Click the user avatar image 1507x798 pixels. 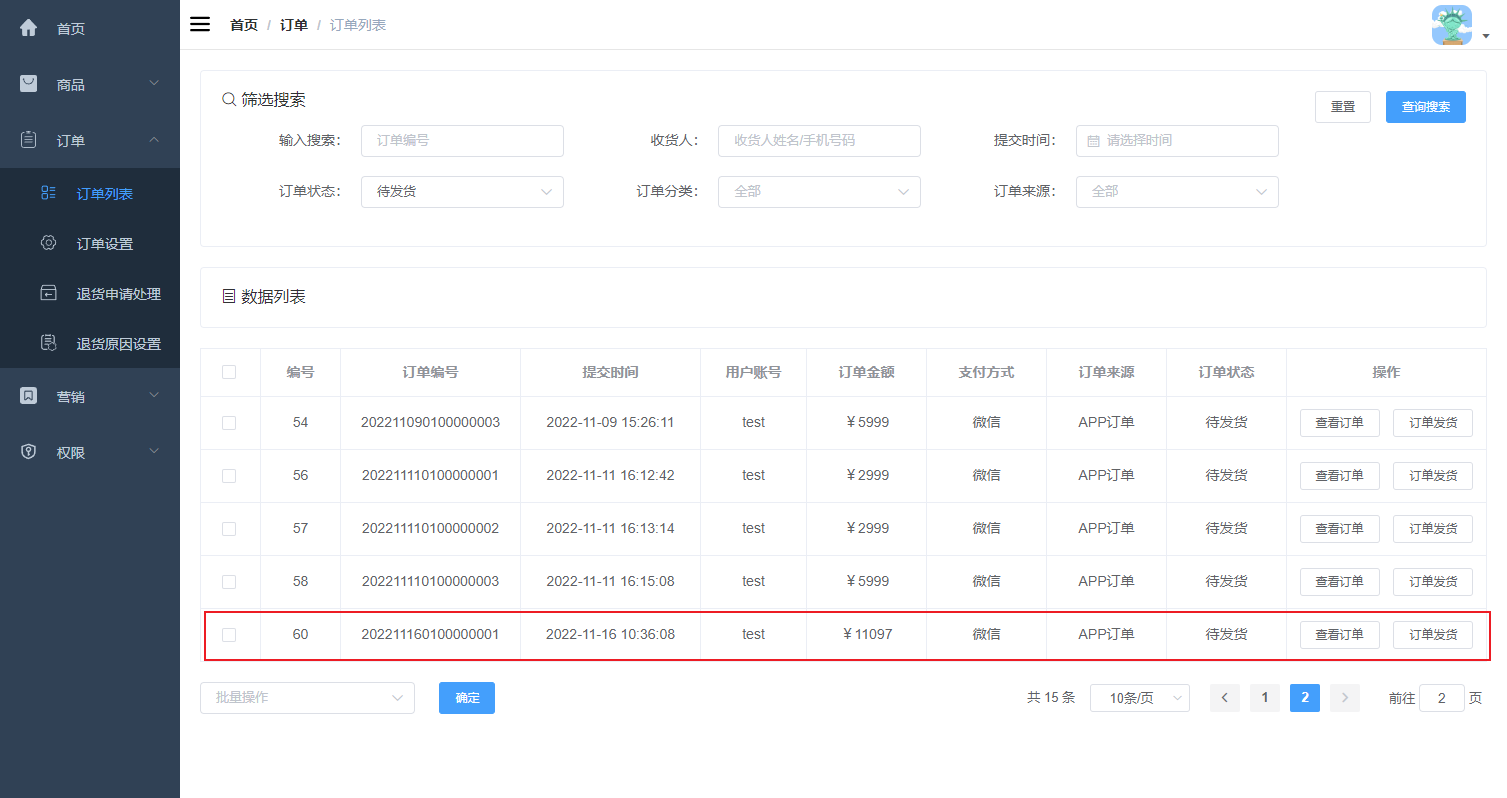coord(1451,25)
